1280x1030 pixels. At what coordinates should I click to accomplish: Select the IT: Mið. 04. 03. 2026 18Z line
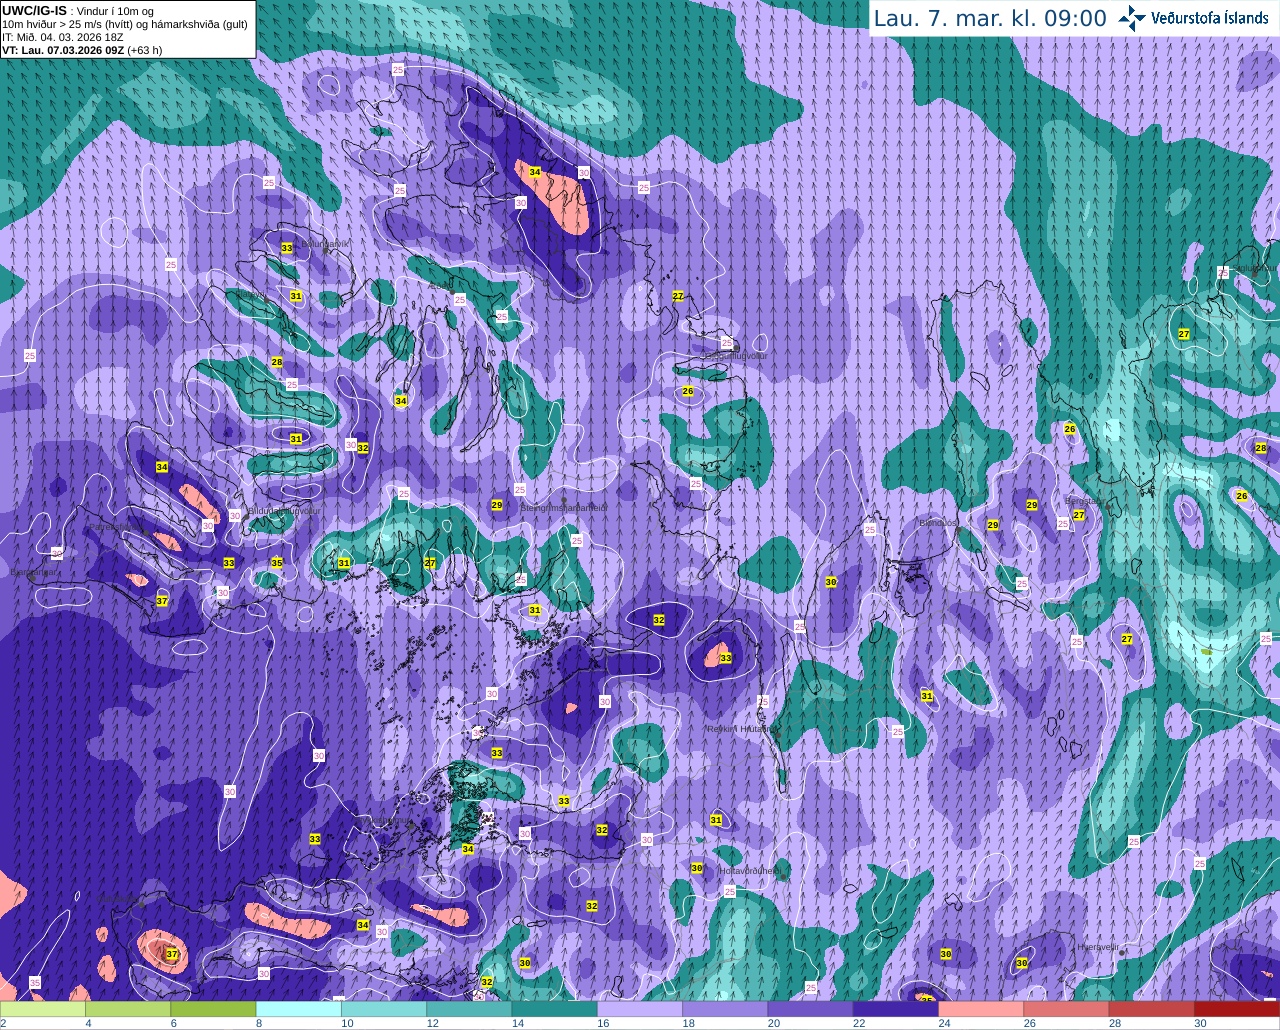(63, 37)
